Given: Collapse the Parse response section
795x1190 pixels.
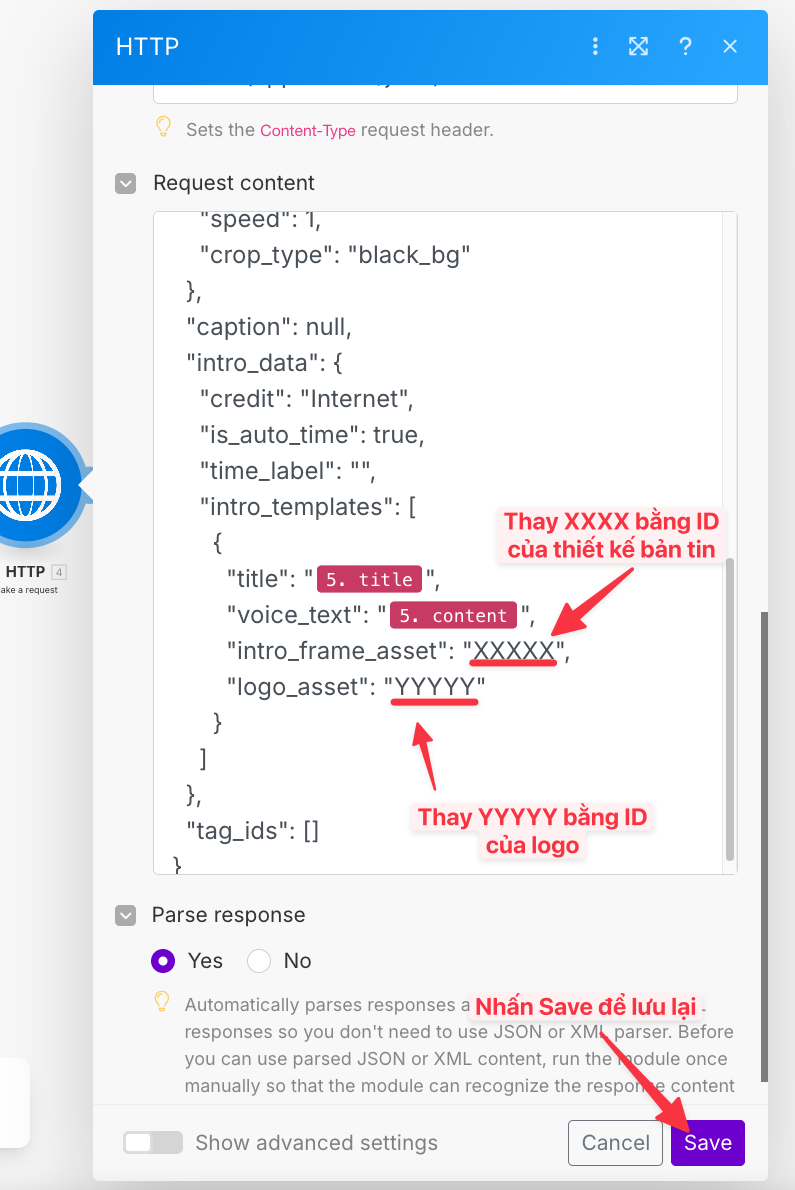Looking at the screenshot, I should pos(125,915).
